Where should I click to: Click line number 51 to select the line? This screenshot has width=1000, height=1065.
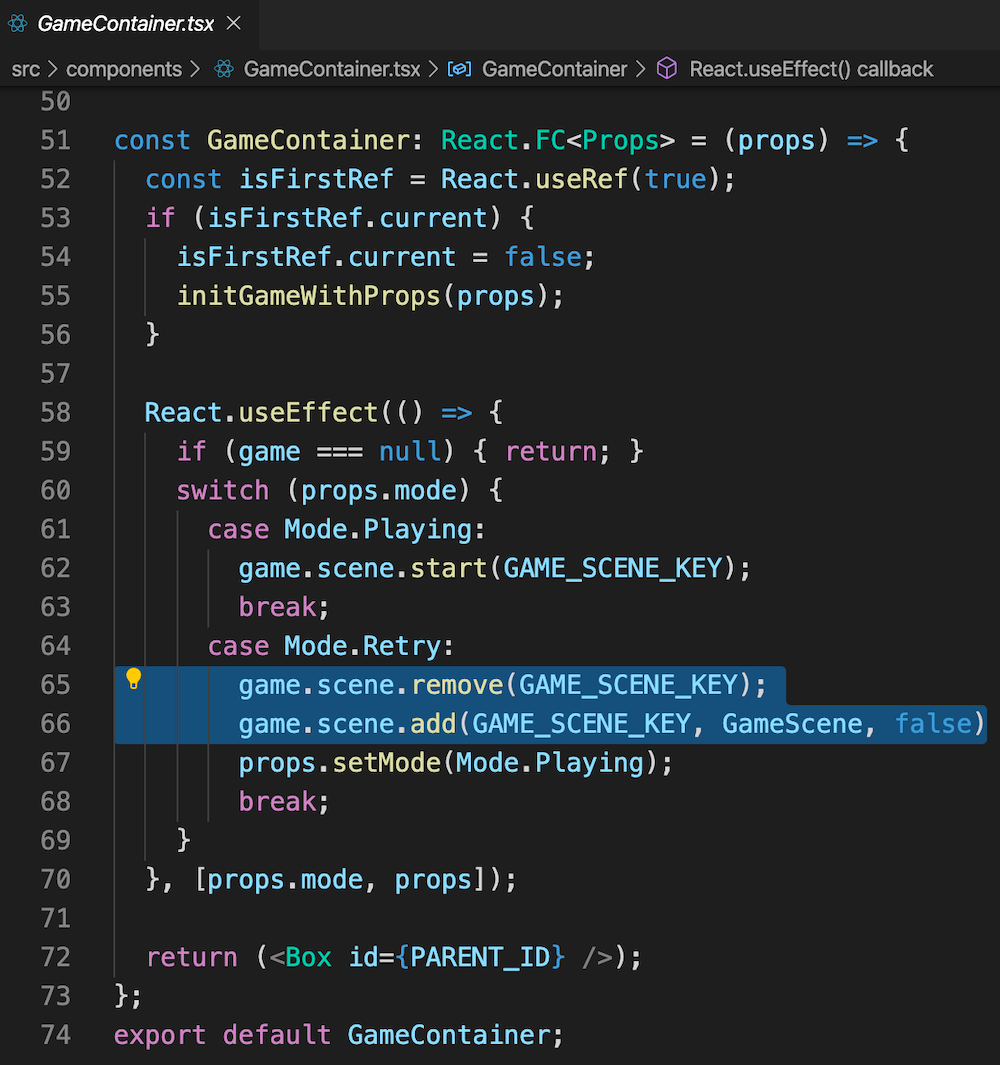click(55, 139)
